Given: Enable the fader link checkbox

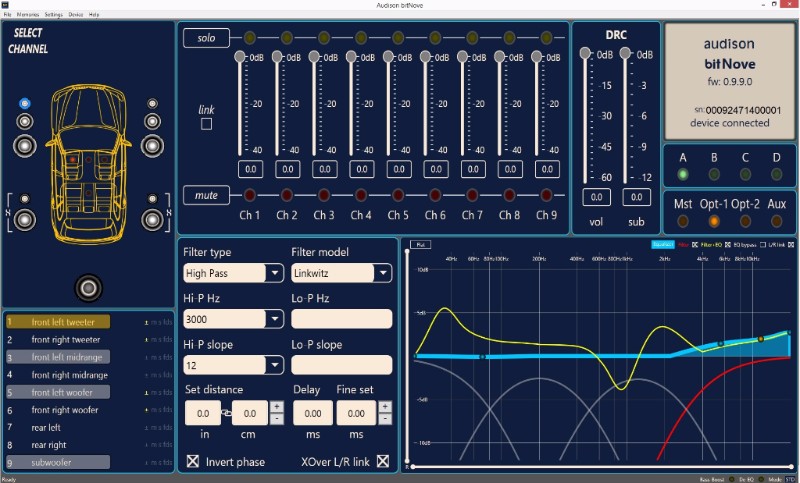Looking at the screenshot, I should tap(207, 124).
